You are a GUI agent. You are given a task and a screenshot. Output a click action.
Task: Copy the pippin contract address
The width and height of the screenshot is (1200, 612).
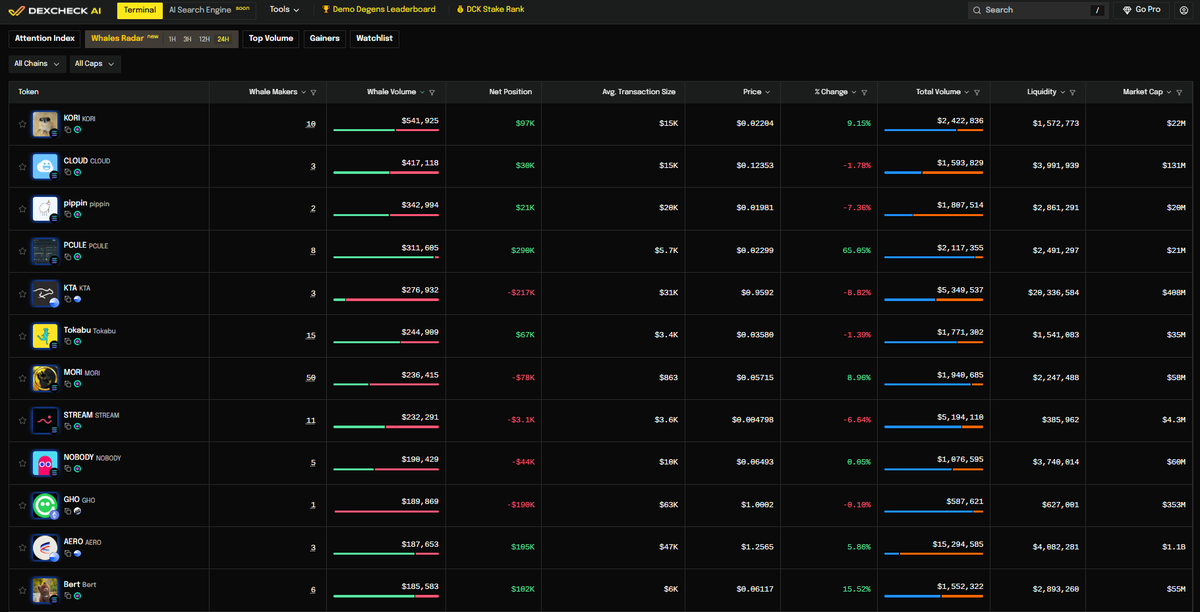(68, 215)
